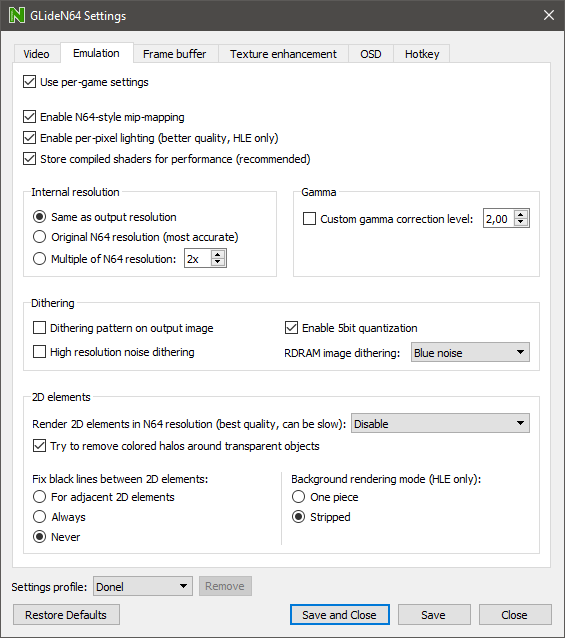
Task: Open RDRAM image dithering Blue noise dropdown
Action: tap(470, 352)
